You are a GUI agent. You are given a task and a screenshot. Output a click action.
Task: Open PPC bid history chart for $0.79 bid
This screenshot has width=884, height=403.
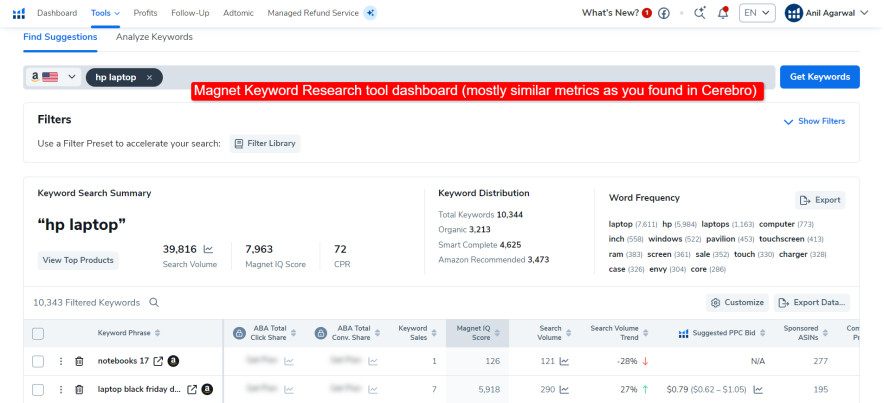[x=759, y=389]
